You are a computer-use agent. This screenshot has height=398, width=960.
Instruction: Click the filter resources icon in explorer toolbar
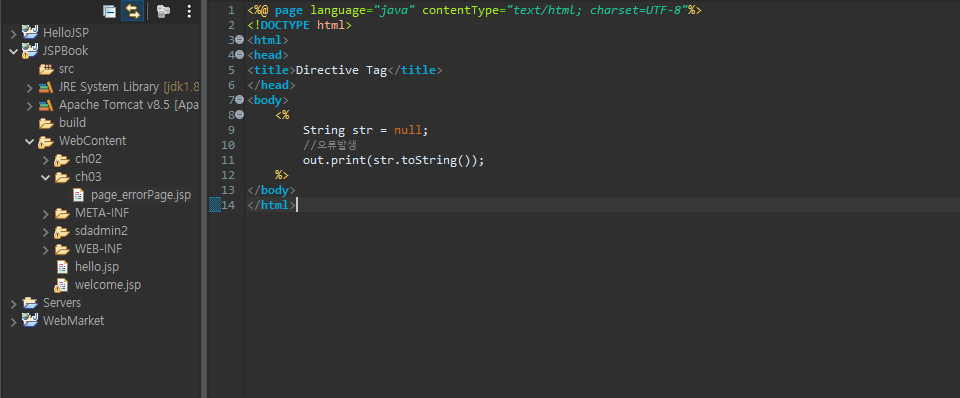coord(162,11)
